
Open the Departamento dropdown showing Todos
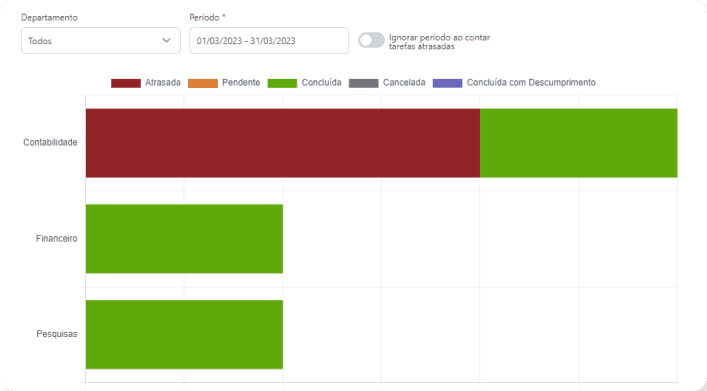tap(101, 41)
